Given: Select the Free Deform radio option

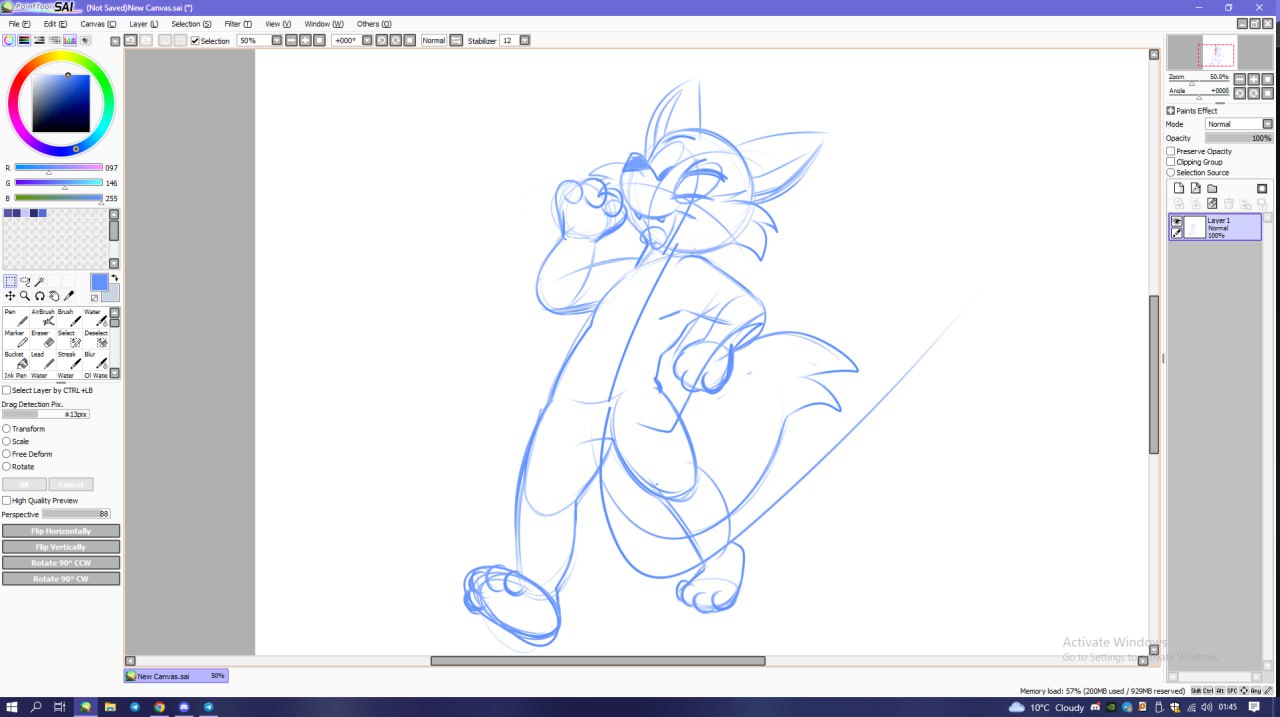Looking at the screenshot, I should (7, 454).
